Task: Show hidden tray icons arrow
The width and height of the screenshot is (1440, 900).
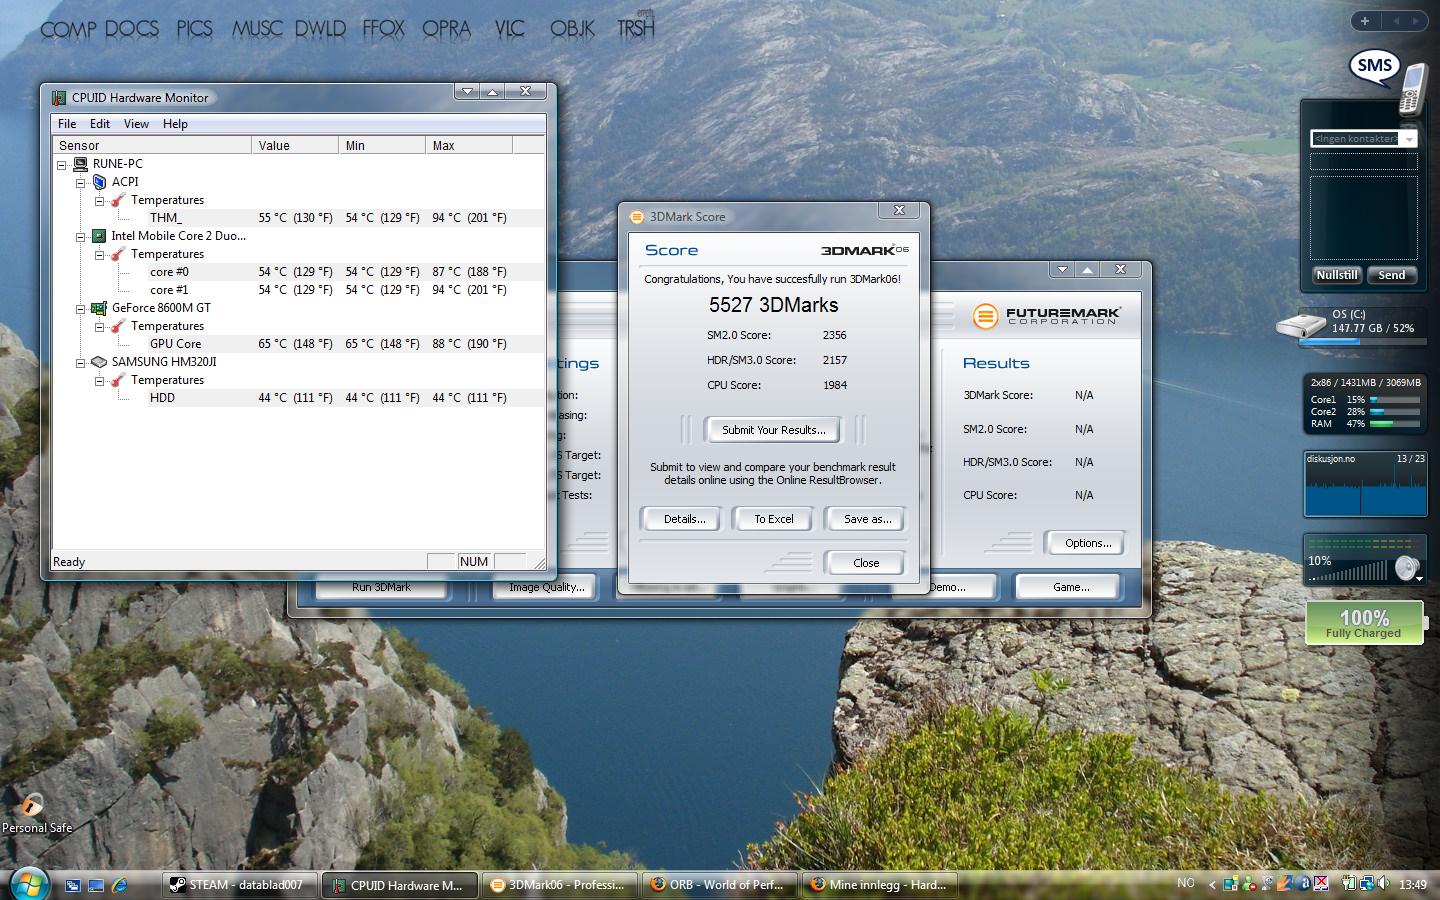Action: 1212,885
